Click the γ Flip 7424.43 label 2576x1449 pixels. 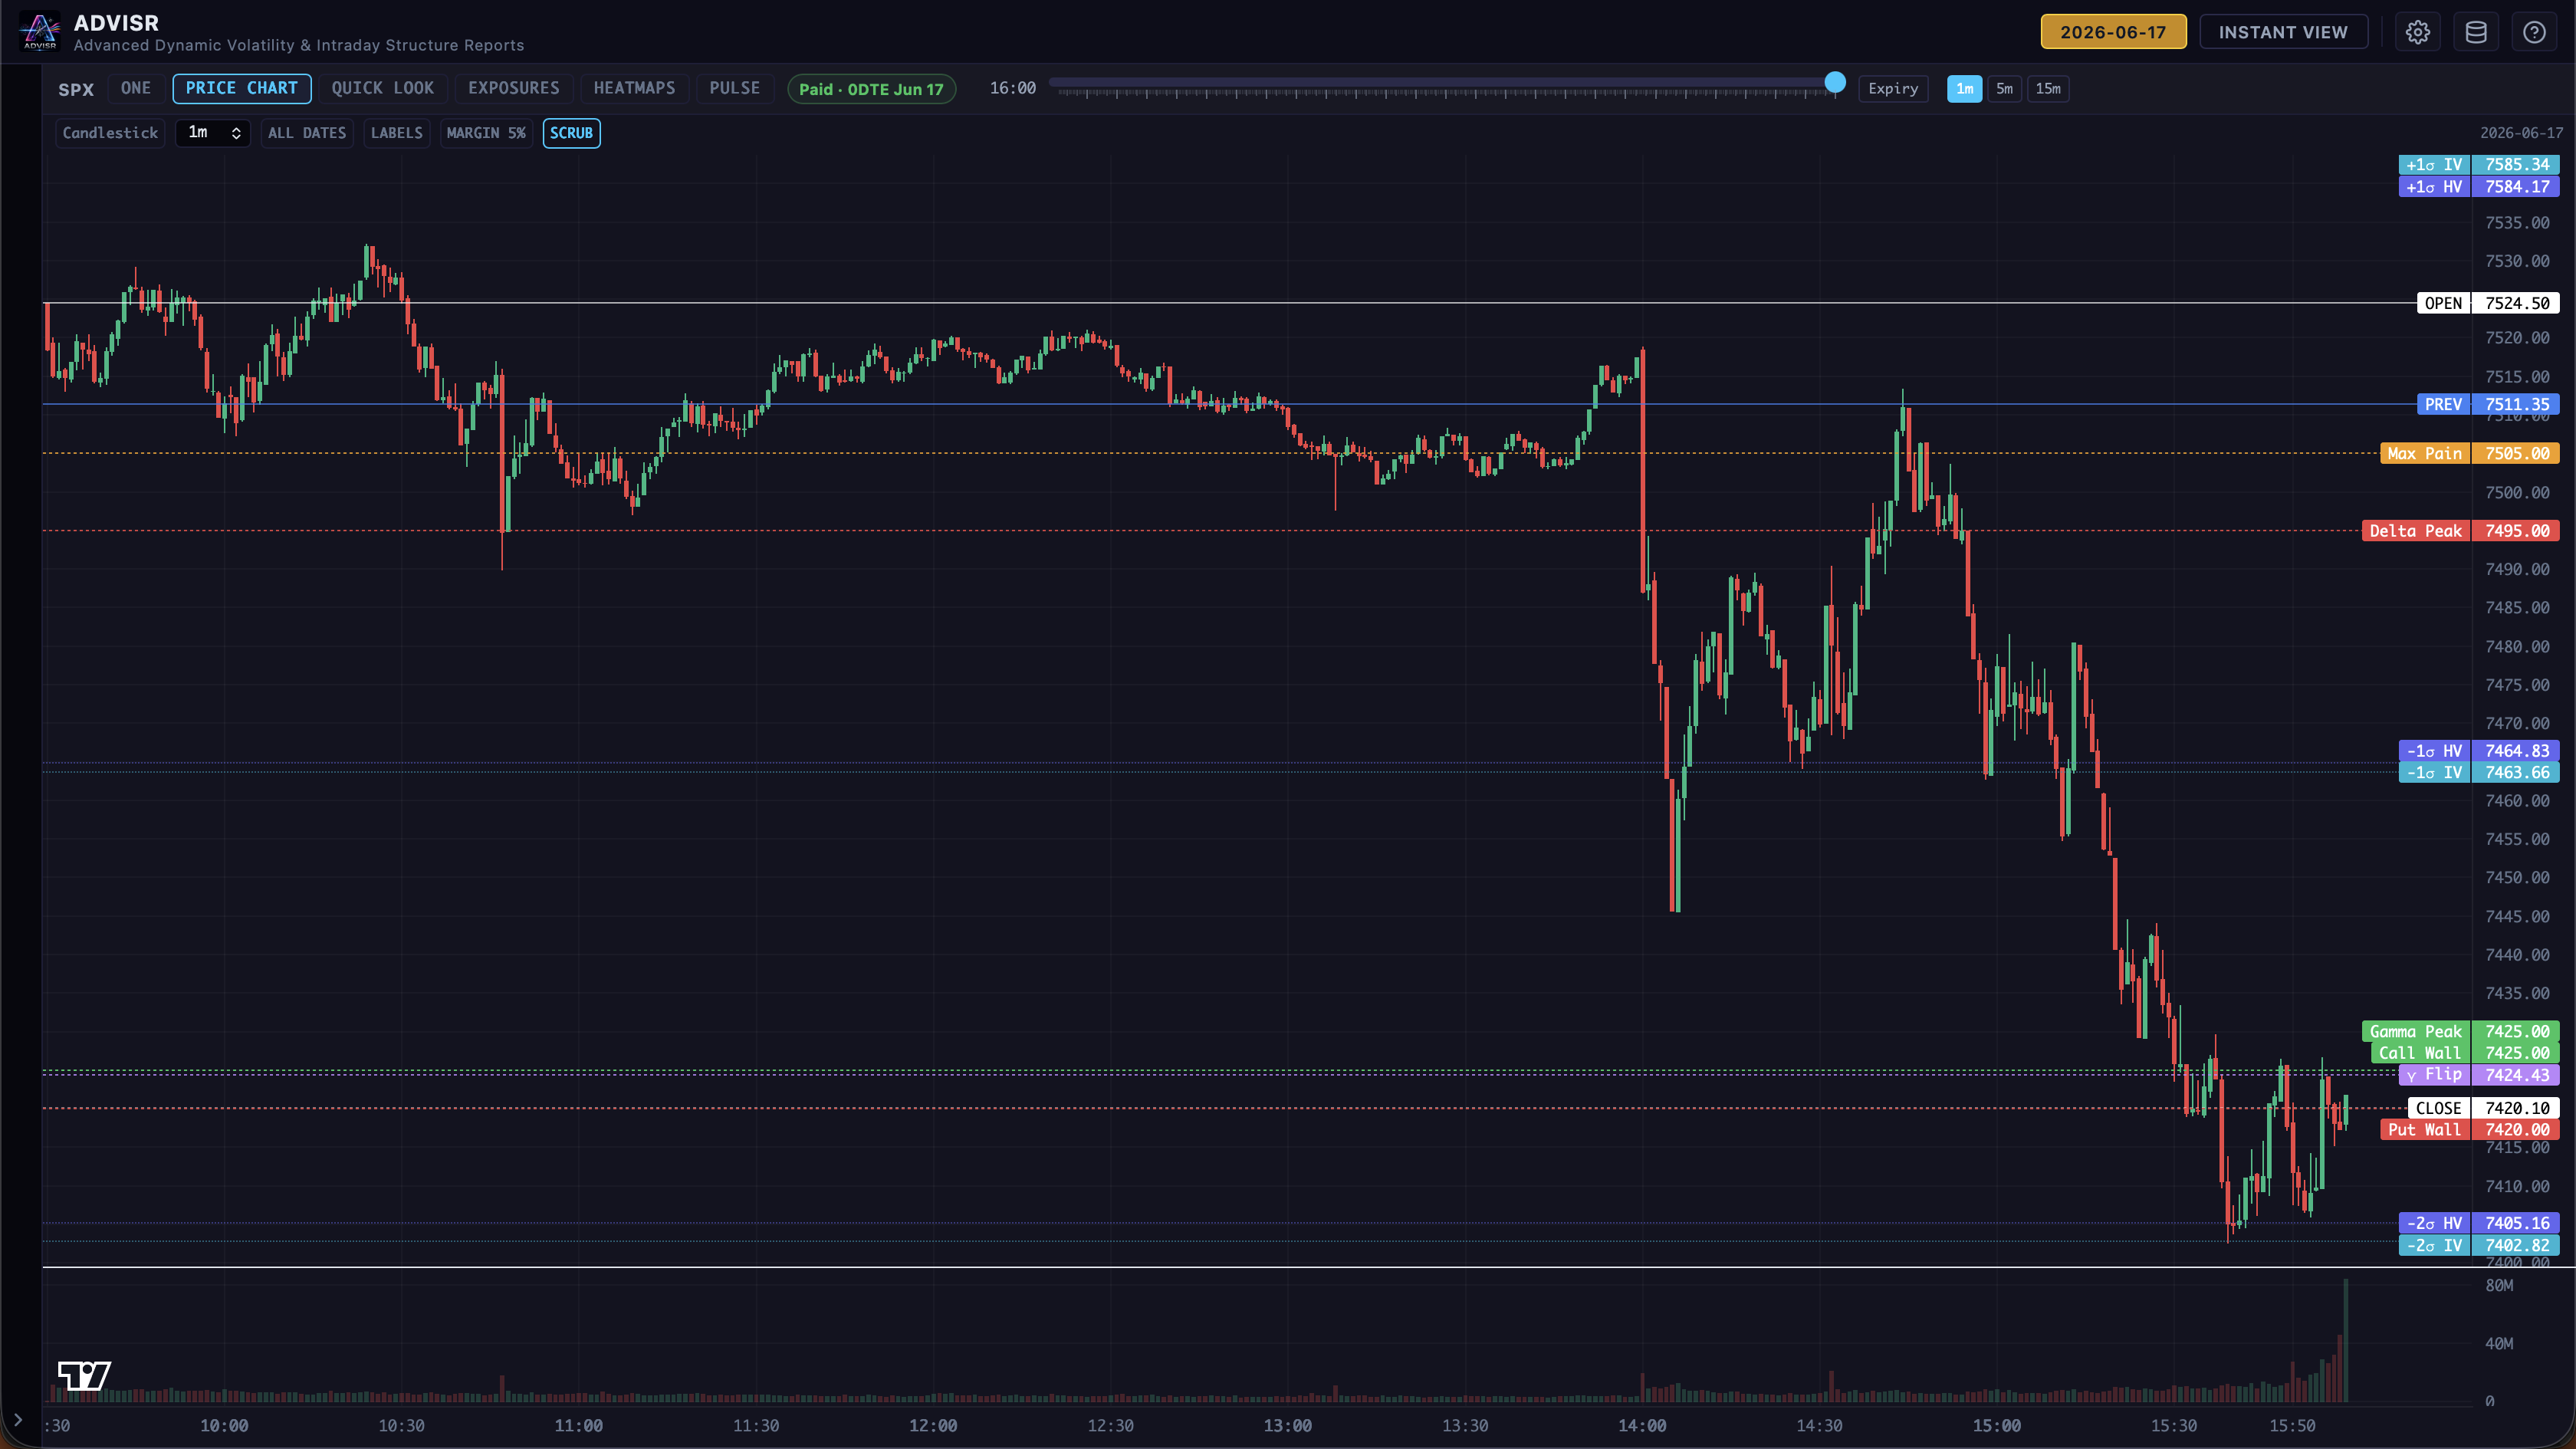click(2479, 1075)
